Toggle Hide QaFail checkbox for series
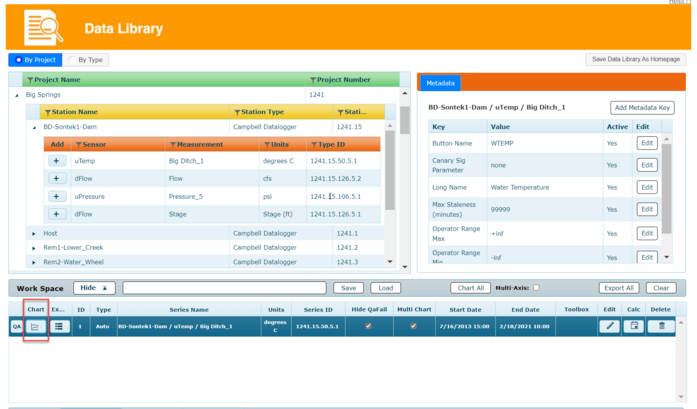Image resolution: width=697 pixels, height=409 pixels. [368, 326]
